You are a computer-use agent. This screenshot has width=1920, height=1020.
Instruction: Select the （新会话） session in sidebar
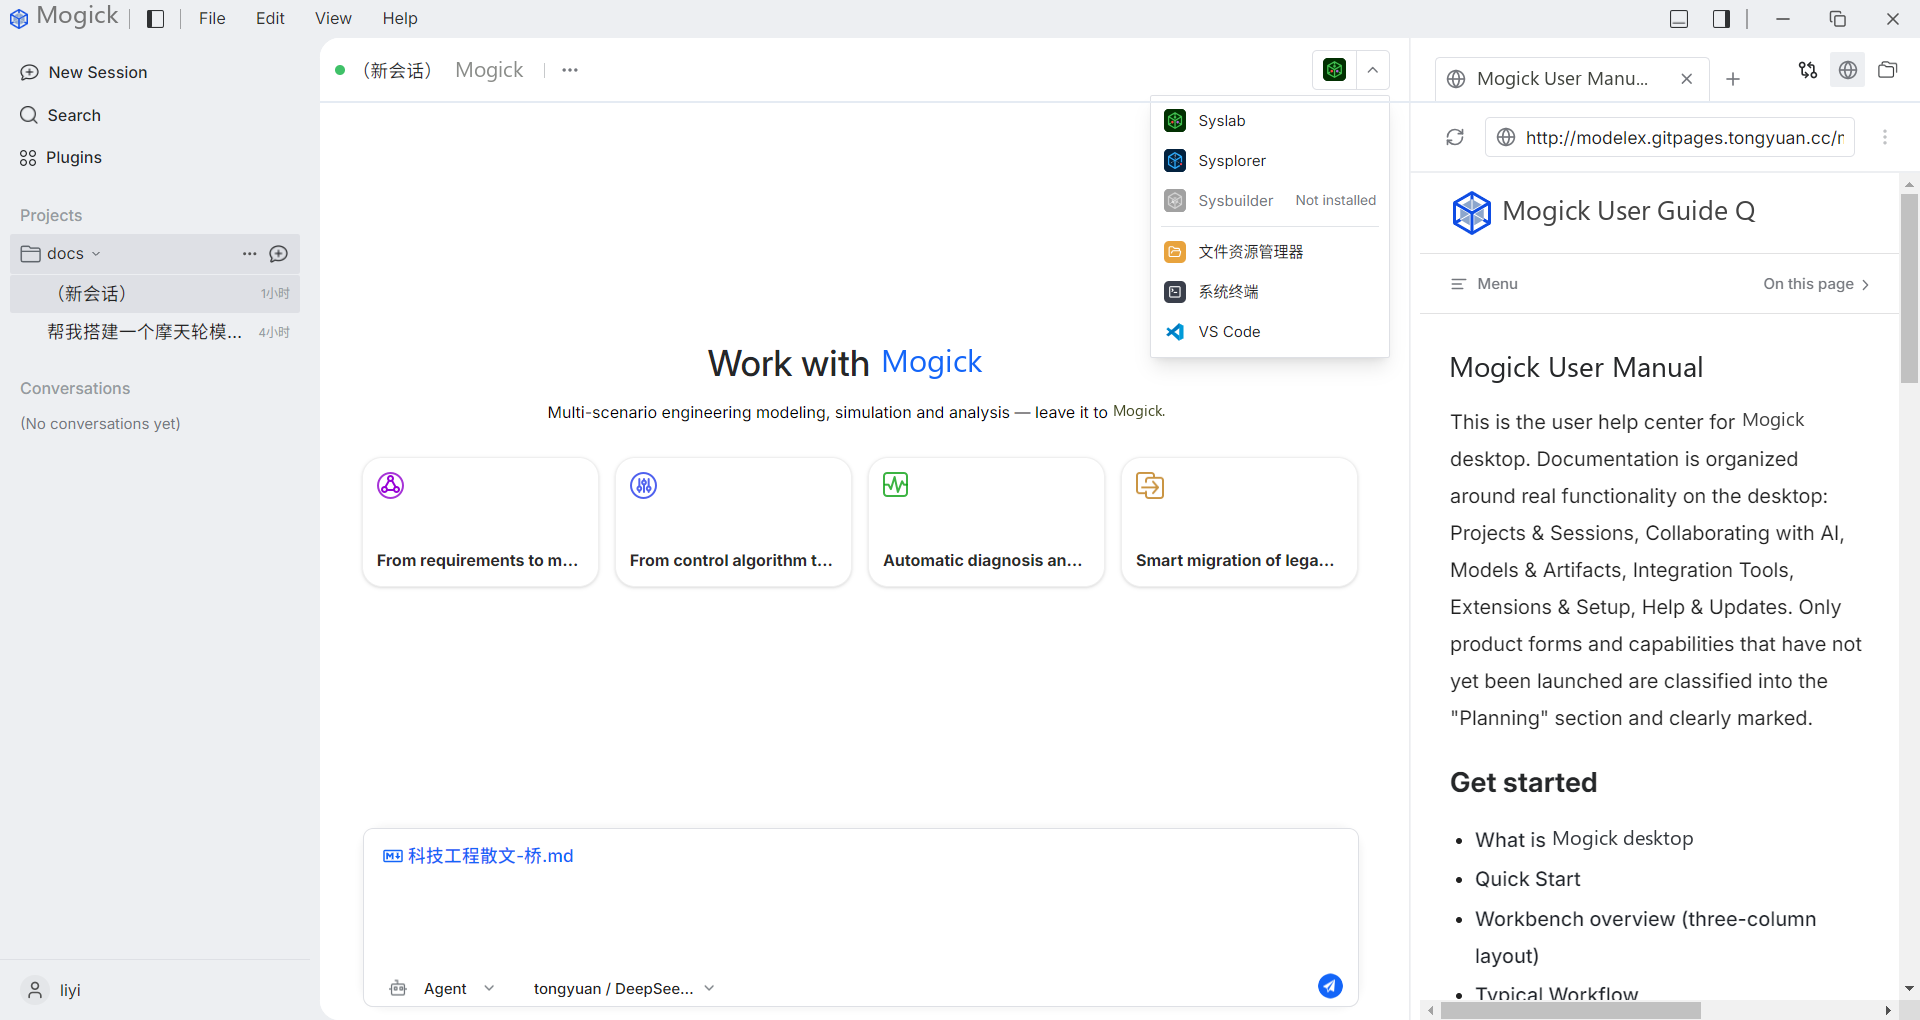(x=155, y=293)
